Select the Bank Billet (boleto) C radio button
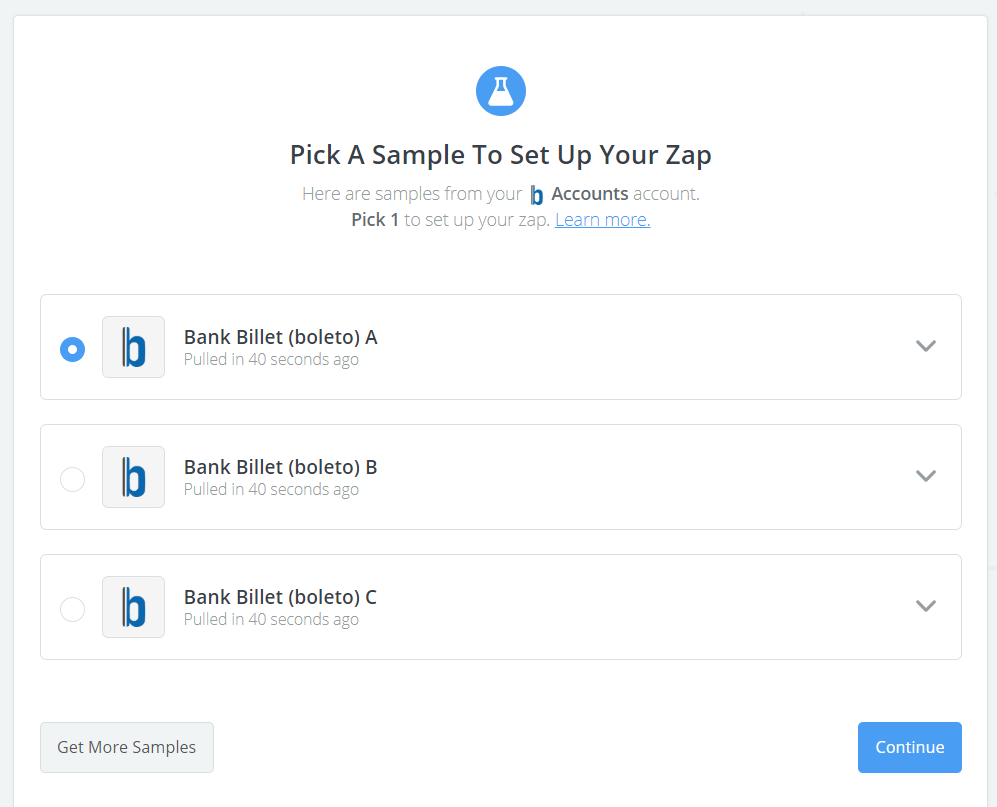Image resolution: width=997 pixels, height=807 pixels. [x=72, y=609]
